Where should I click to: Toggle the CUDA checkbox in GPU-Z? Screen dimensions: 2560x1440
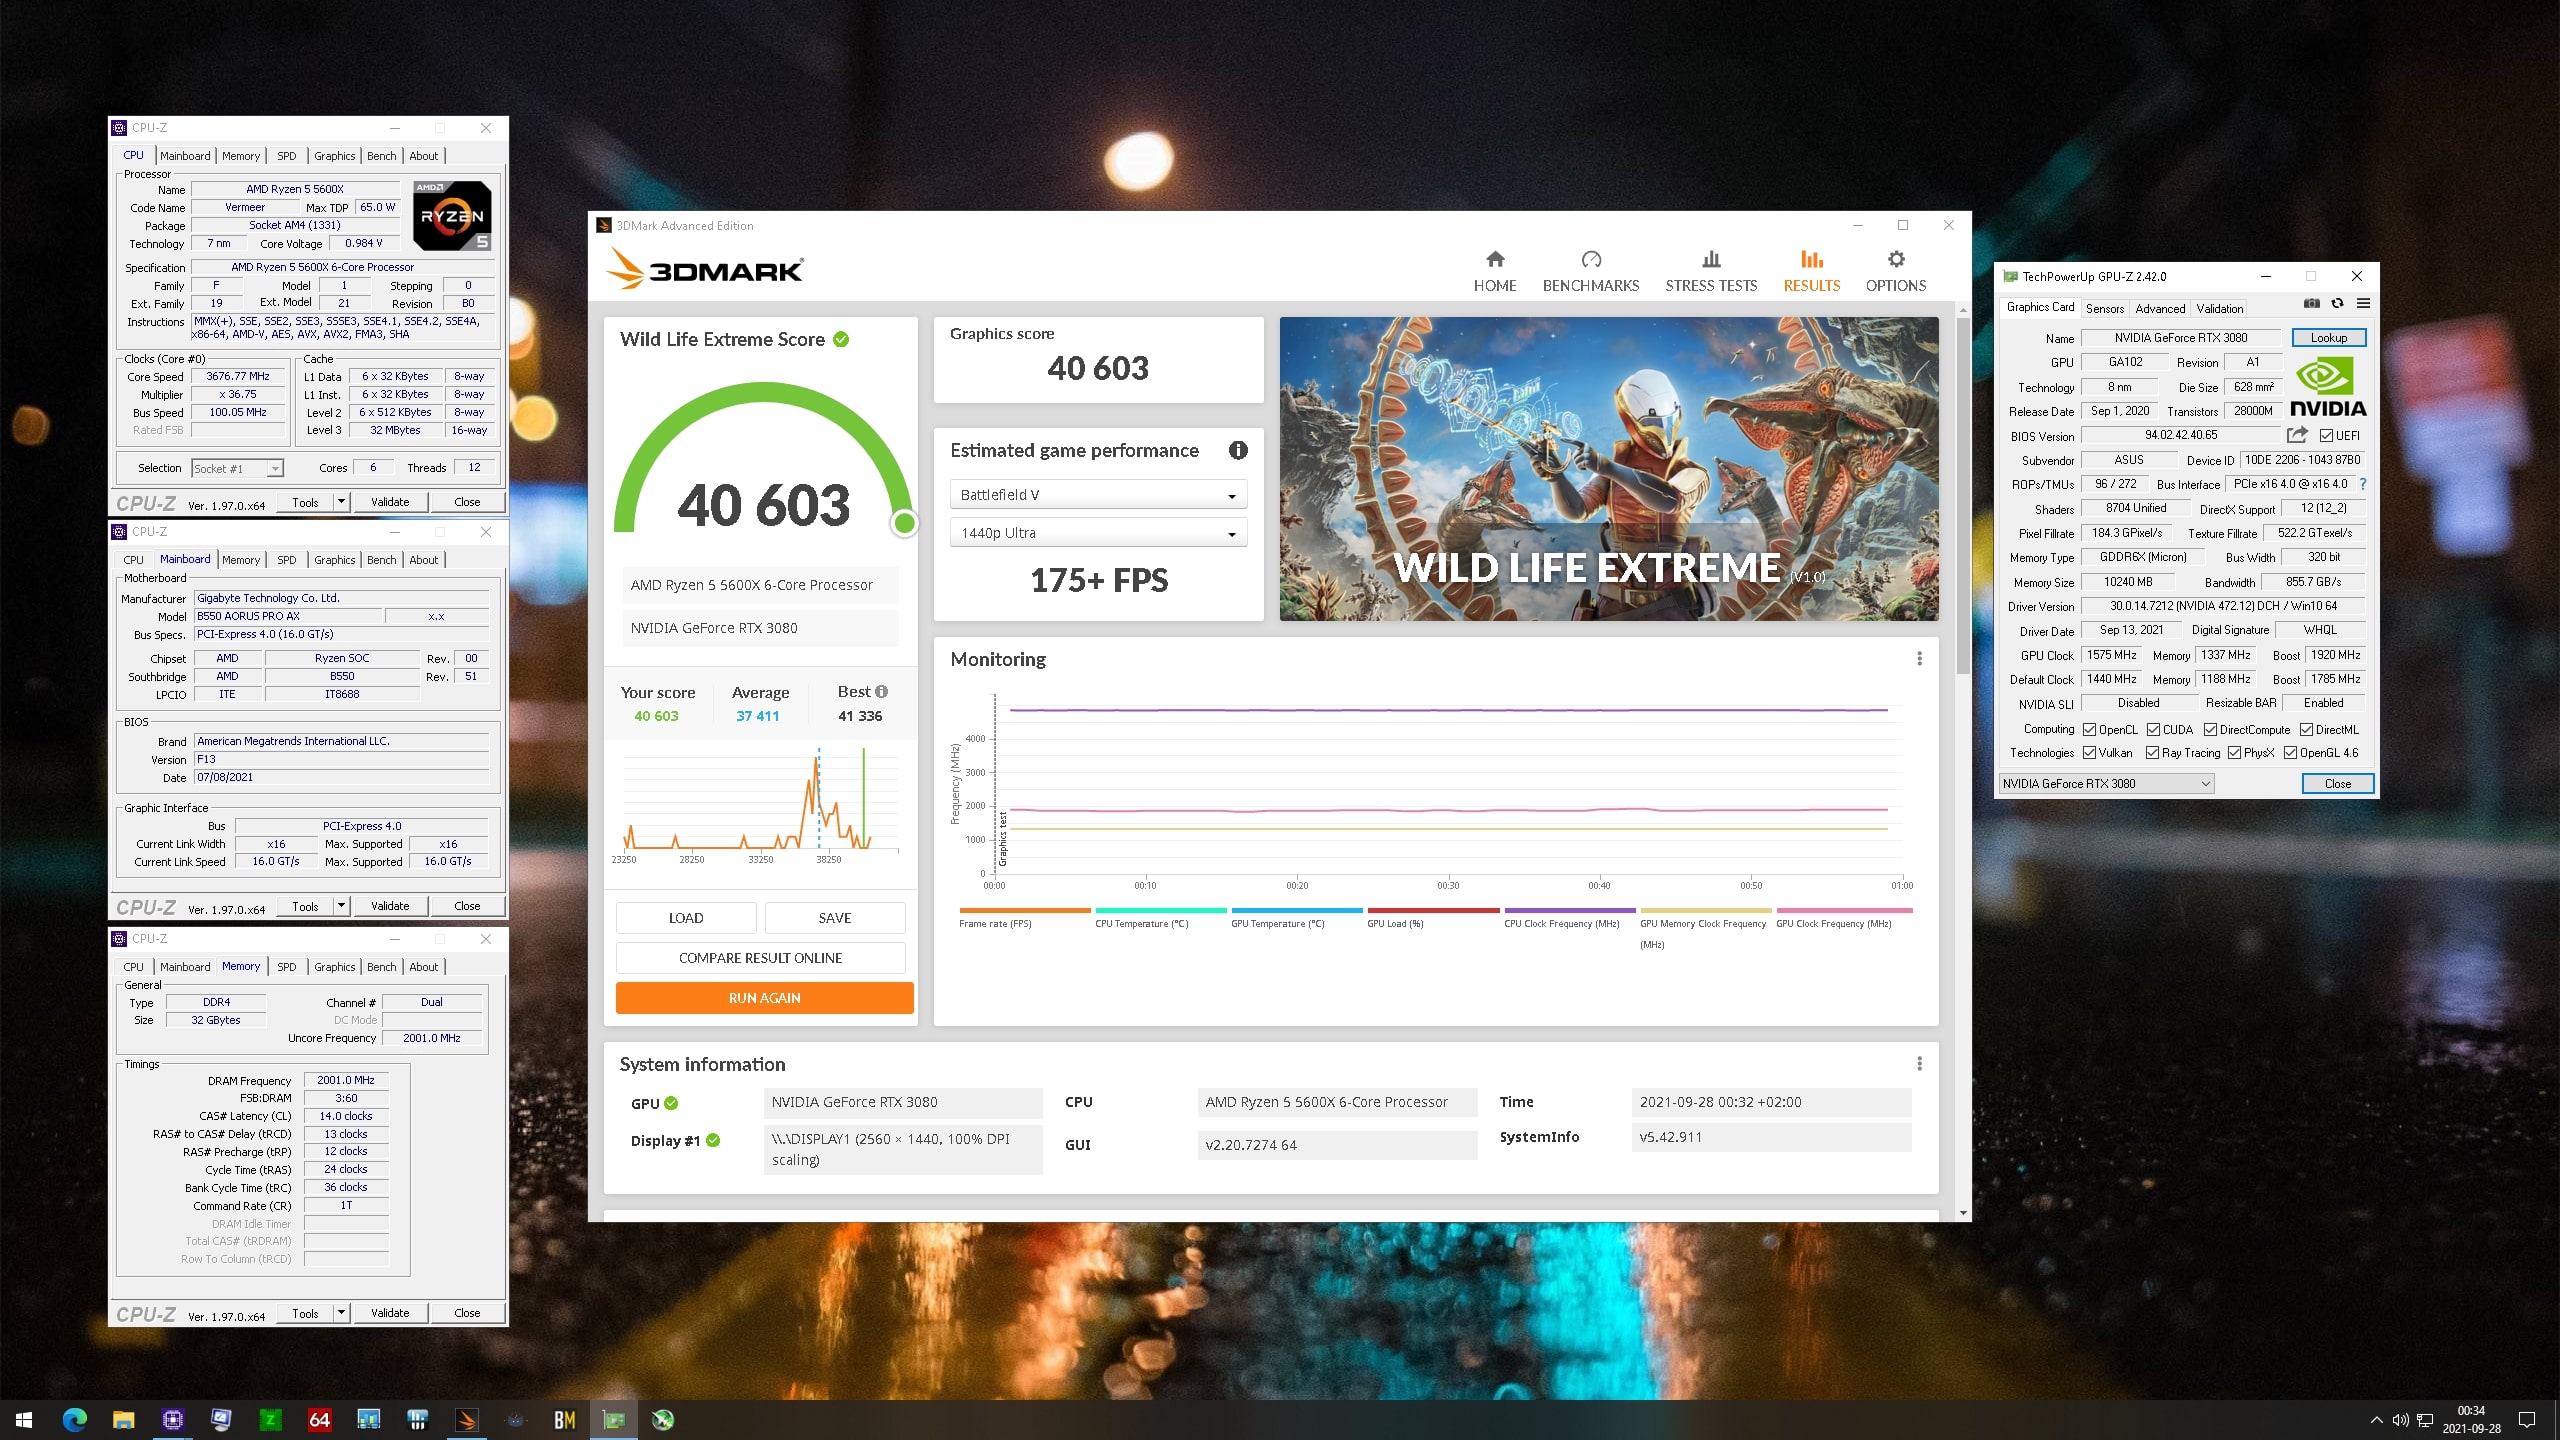[2154, 729]
